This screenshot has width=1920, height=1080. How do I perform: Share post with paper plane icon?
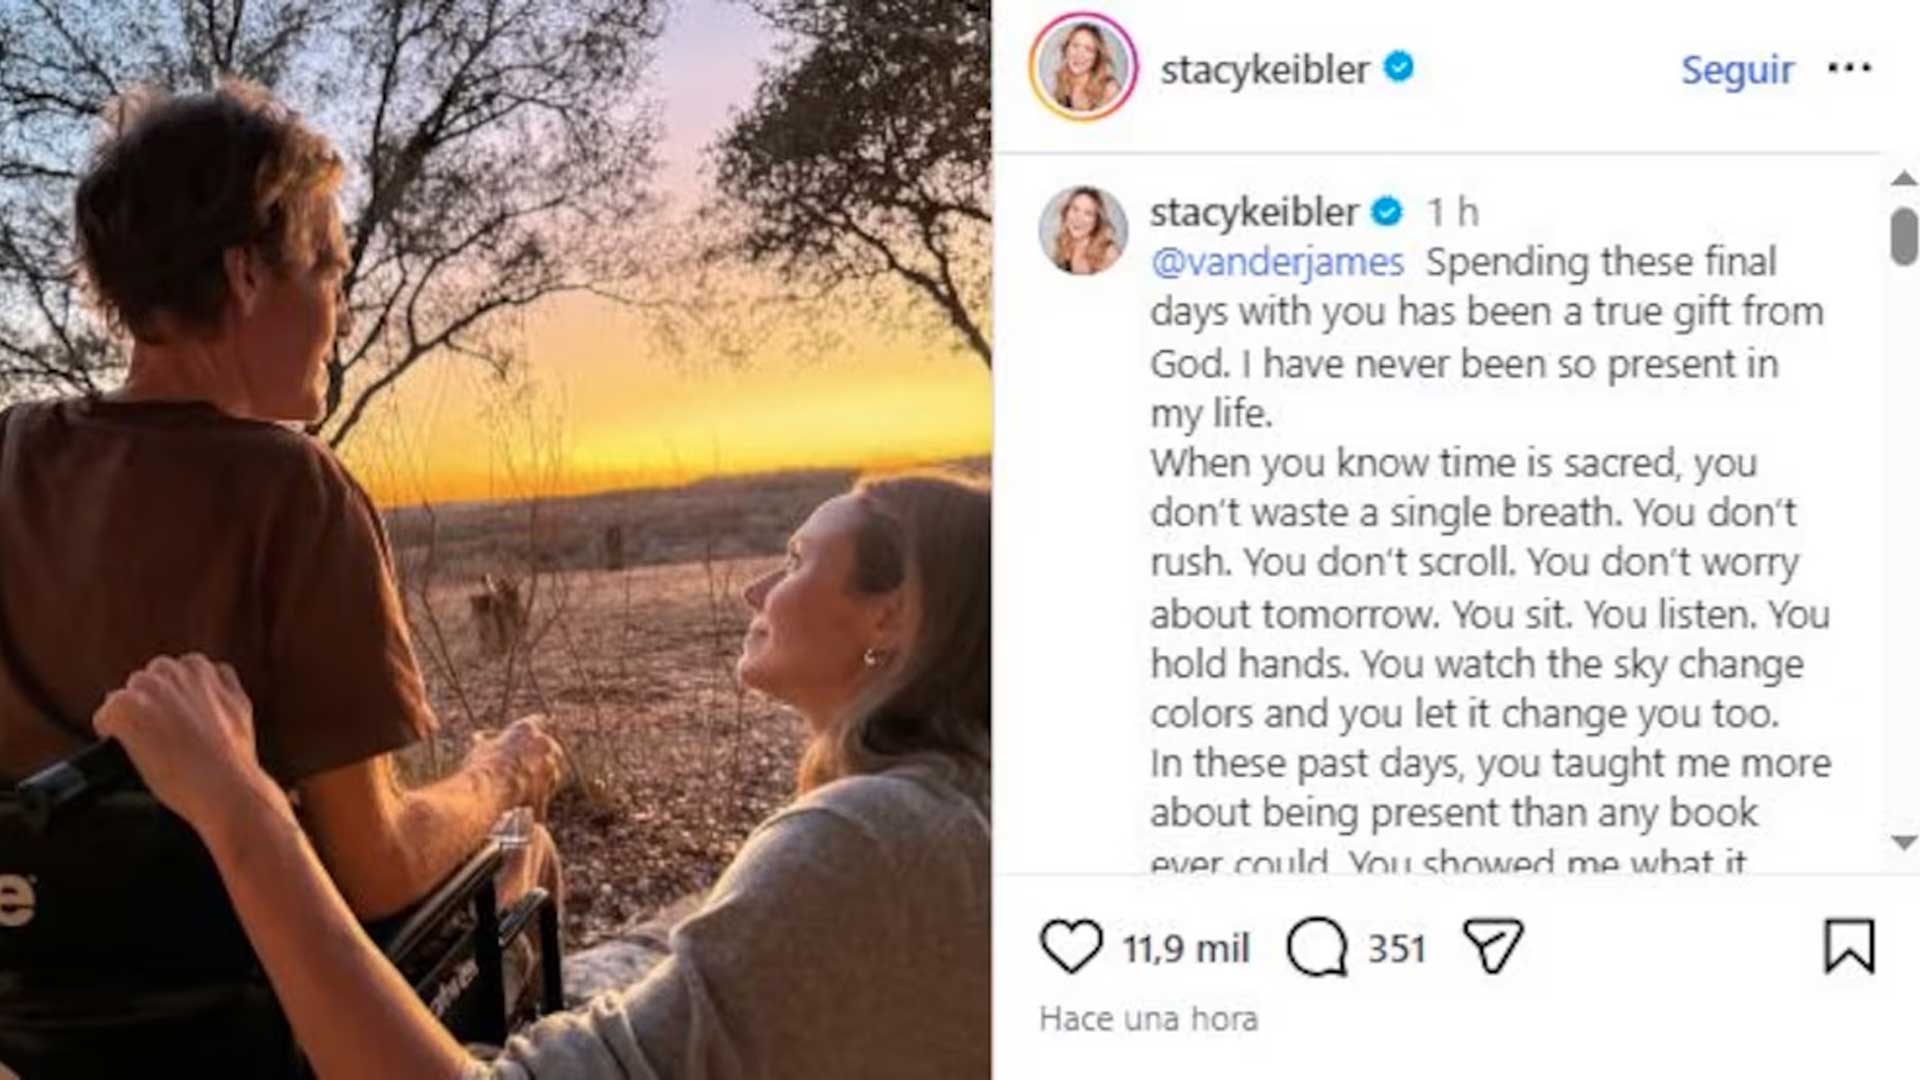1492,945
